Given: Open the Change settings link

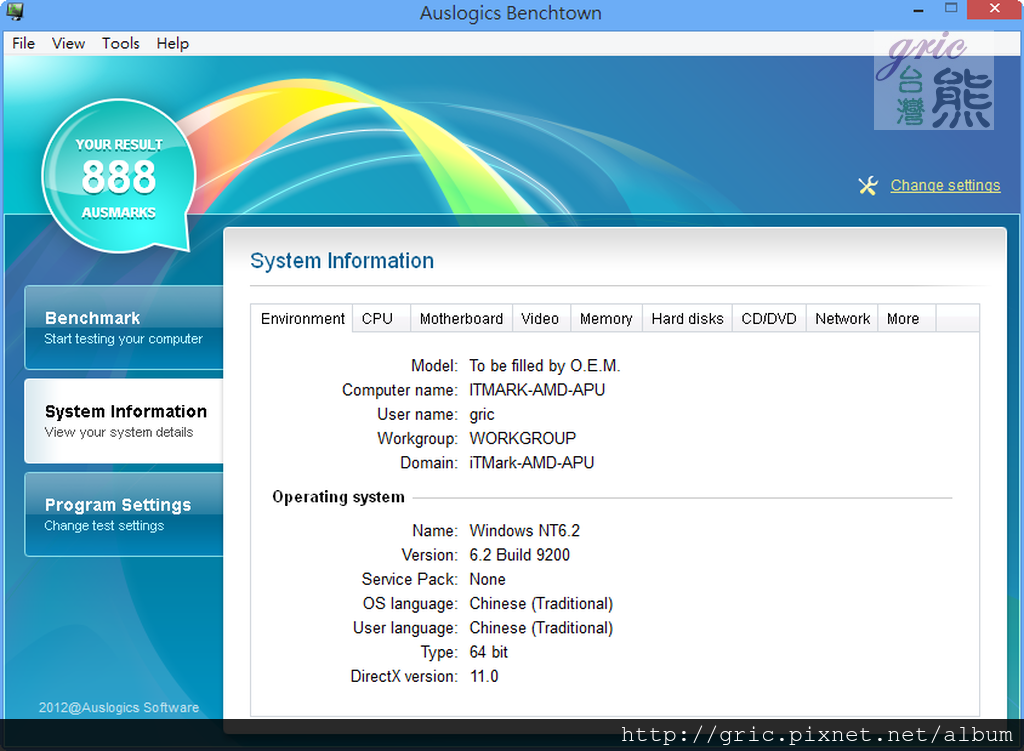Looking at the screenshot, I should (945, 185).
